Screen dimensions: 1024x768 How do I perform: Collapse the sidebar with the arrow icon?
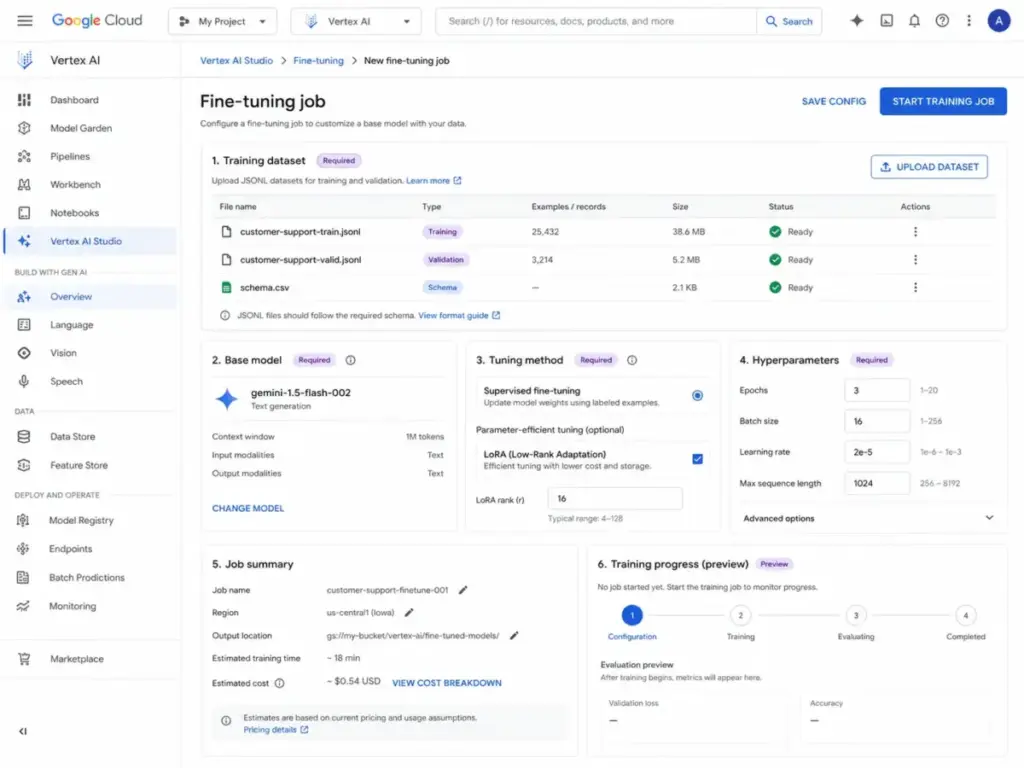click(x=23, y=731)
